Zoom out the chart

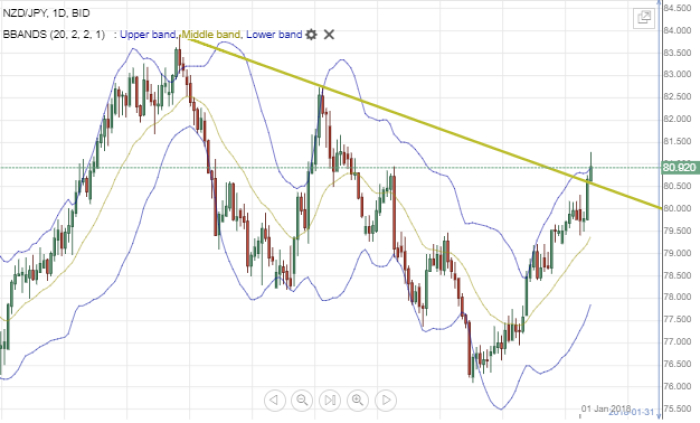pos(302,400)
